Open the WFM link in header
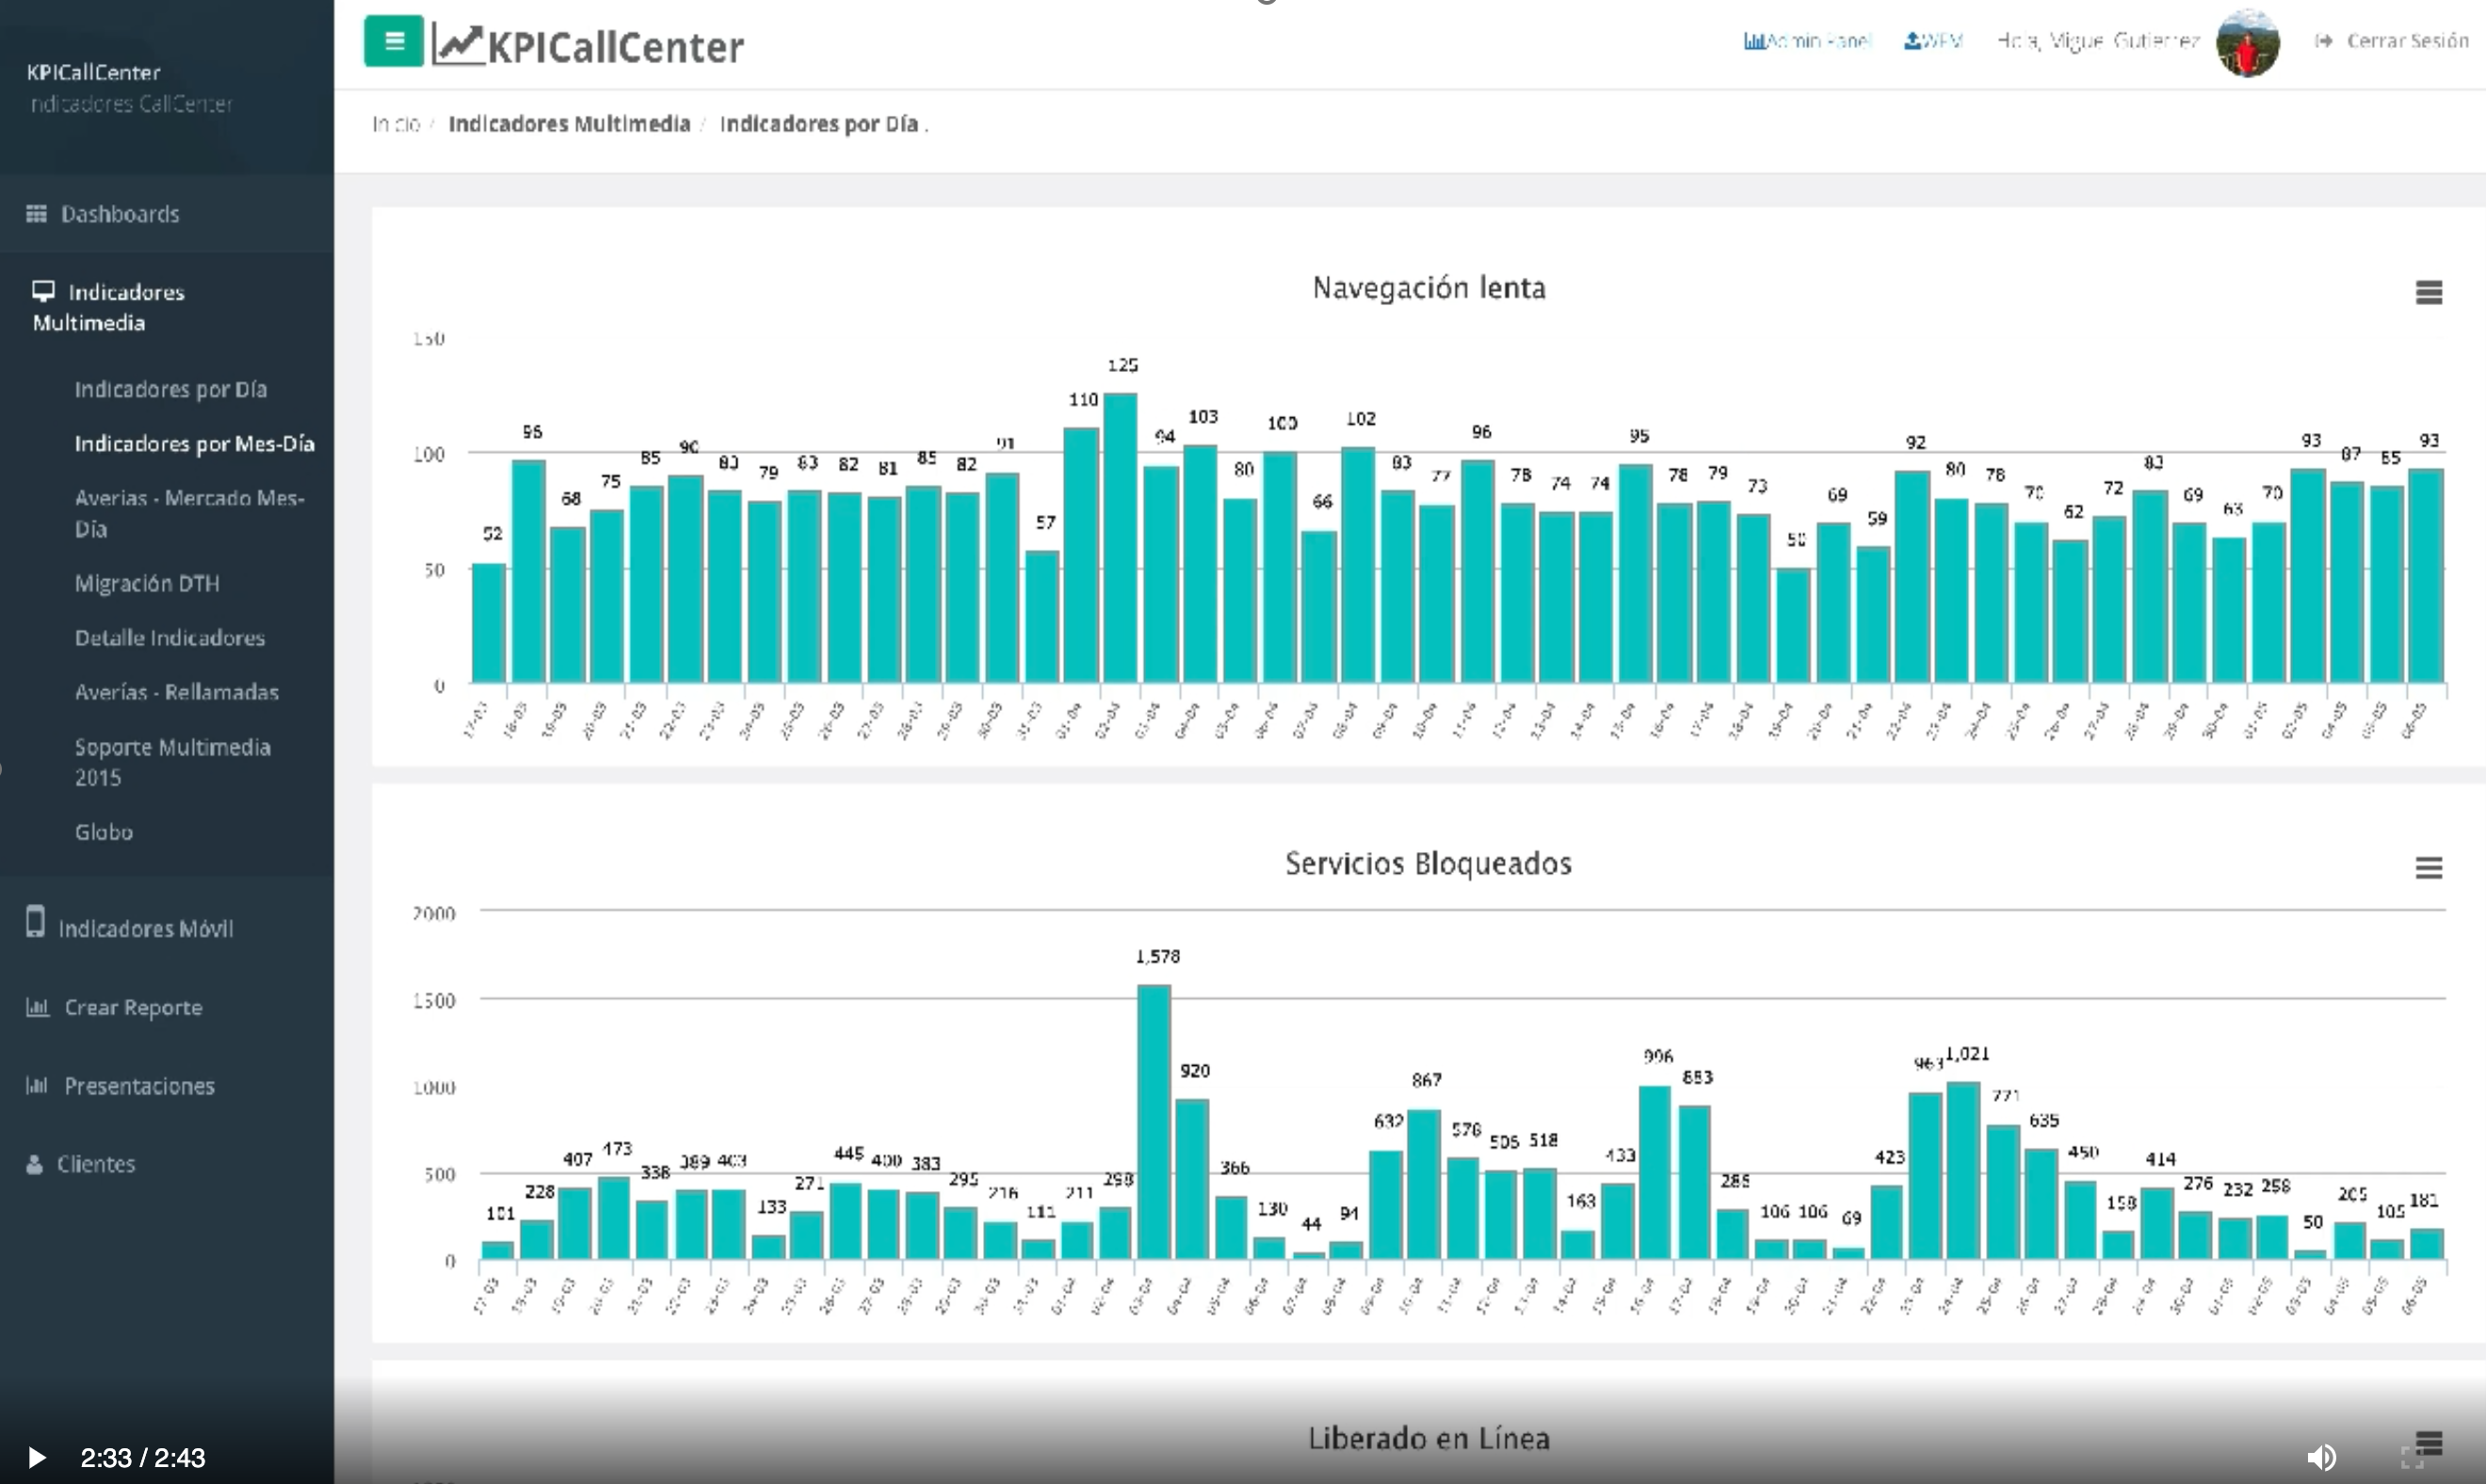Viewport: 2486px width, 1484px height. pos(1933,41)
